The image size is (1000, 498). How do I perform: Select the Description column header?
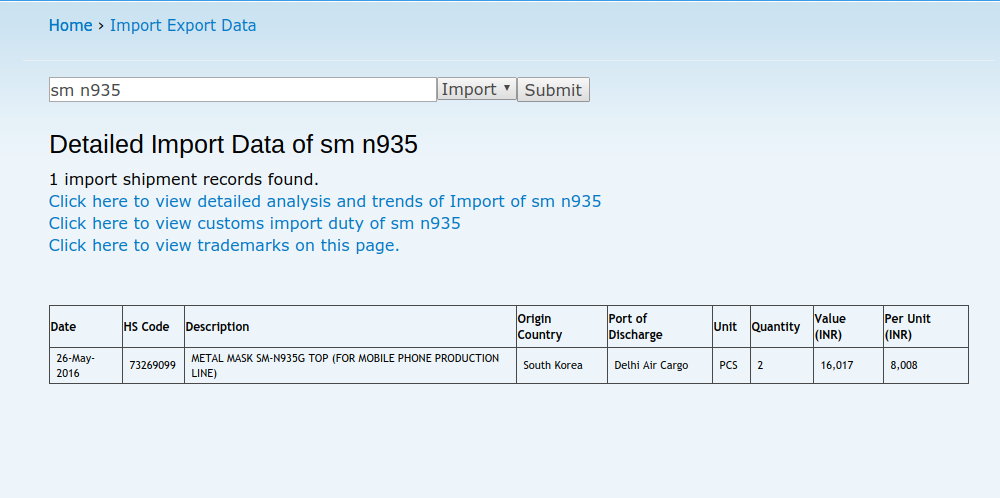(x=218, y=327)
